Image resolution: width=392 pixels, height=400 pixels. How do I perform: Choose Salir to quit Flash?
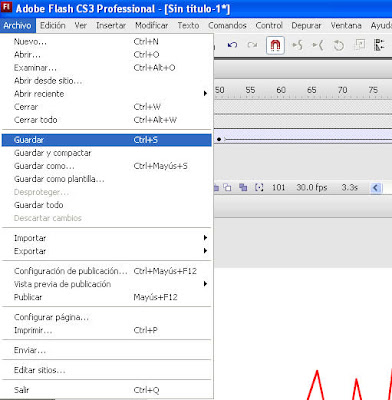pyautogui.click(x=107, y=390)
